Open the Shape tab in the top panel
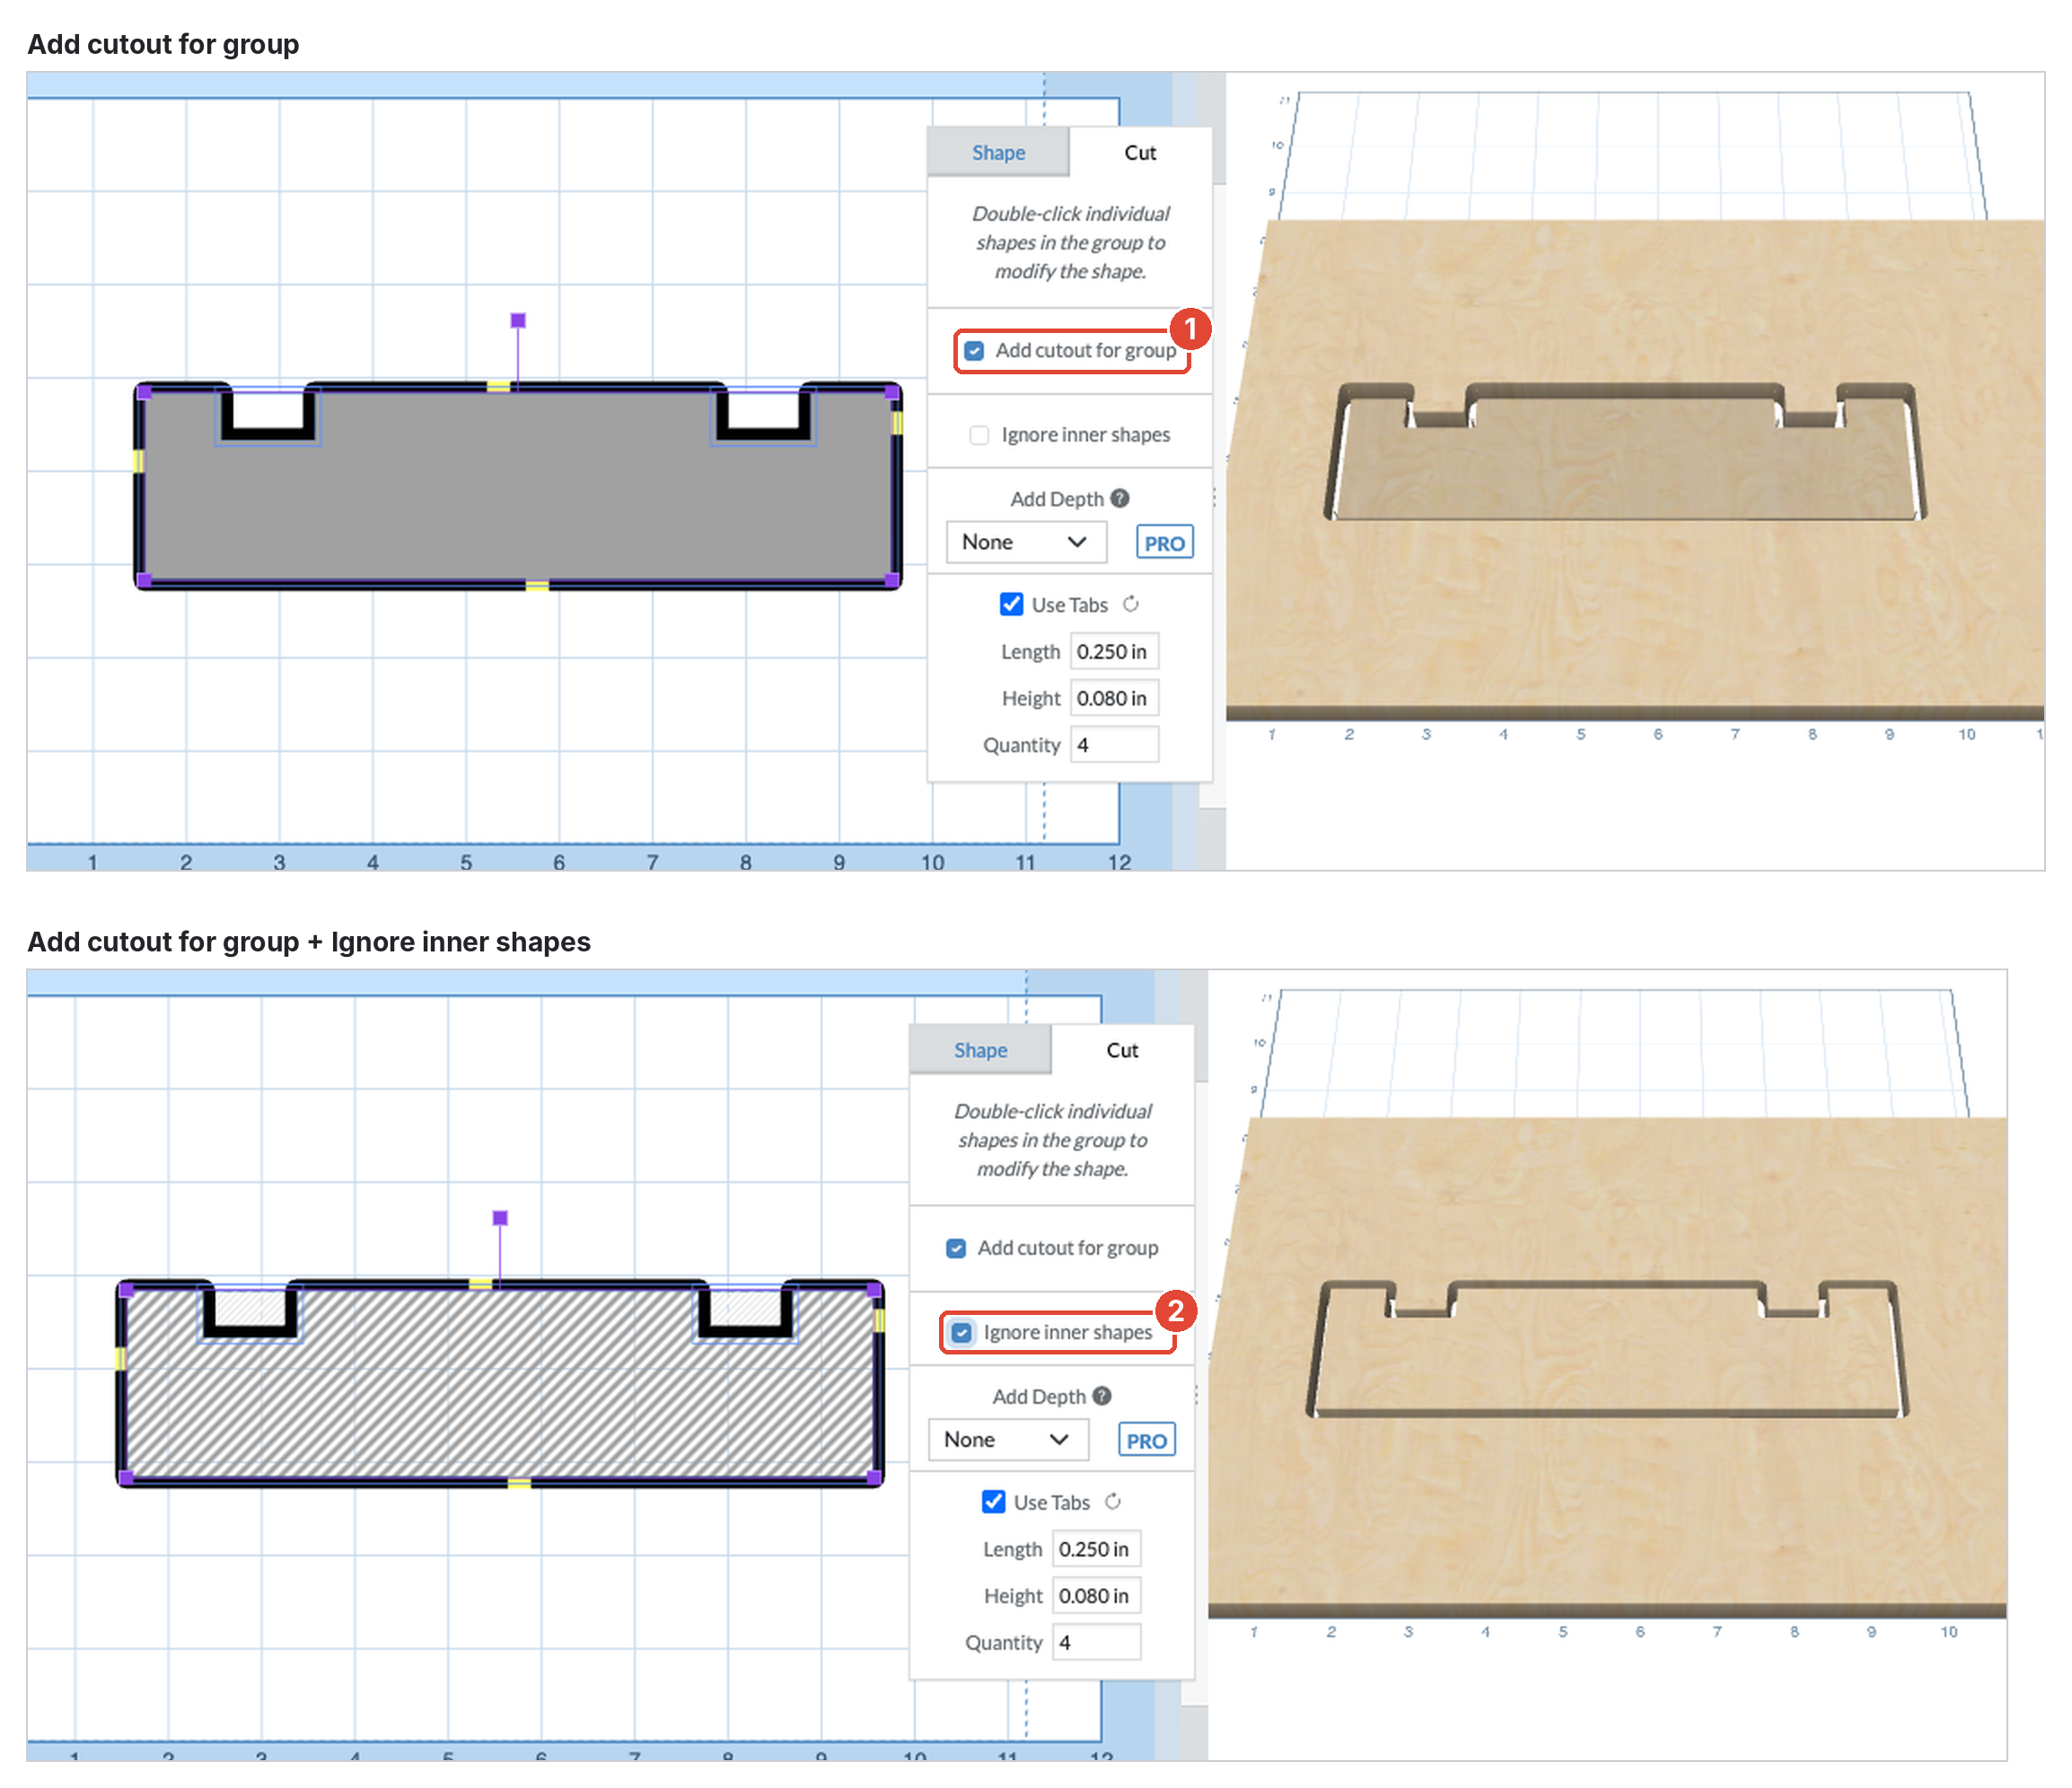Screen dimensions: 2072x1788 (997, 152)
